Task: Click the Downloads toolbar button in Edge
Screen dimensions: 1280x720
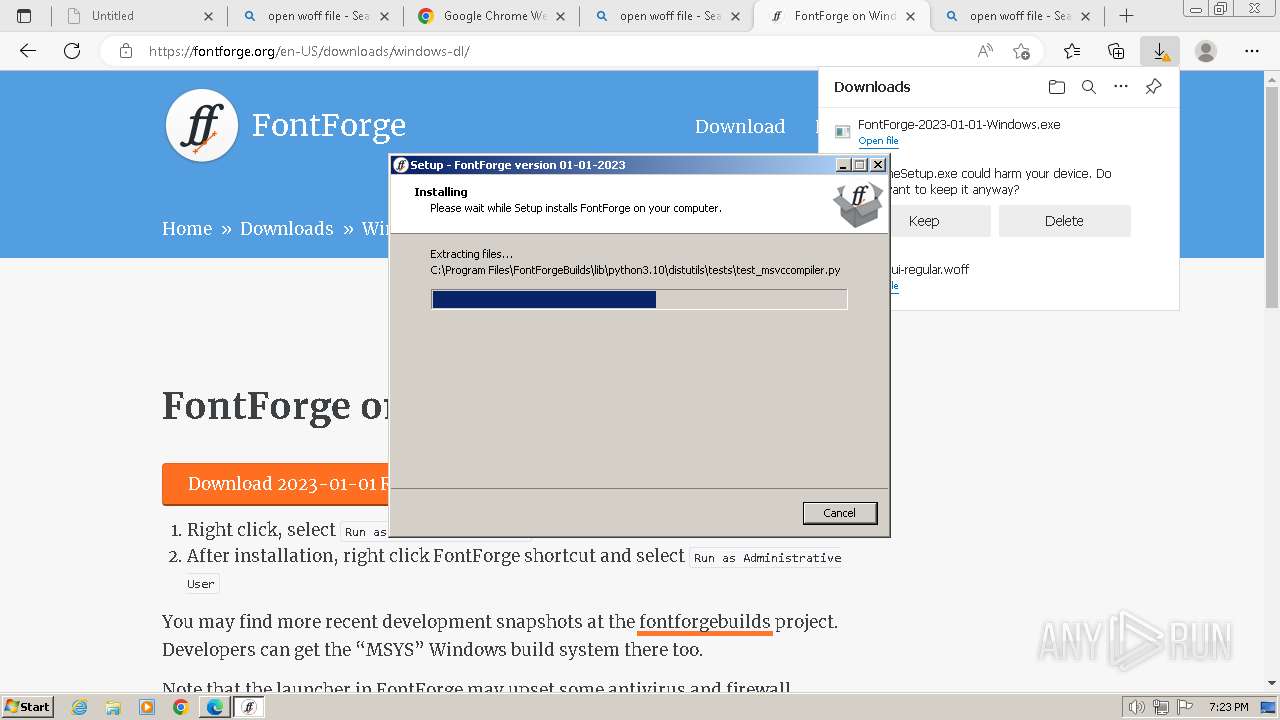Action: pyautogui.click(x=1160, y=51)
